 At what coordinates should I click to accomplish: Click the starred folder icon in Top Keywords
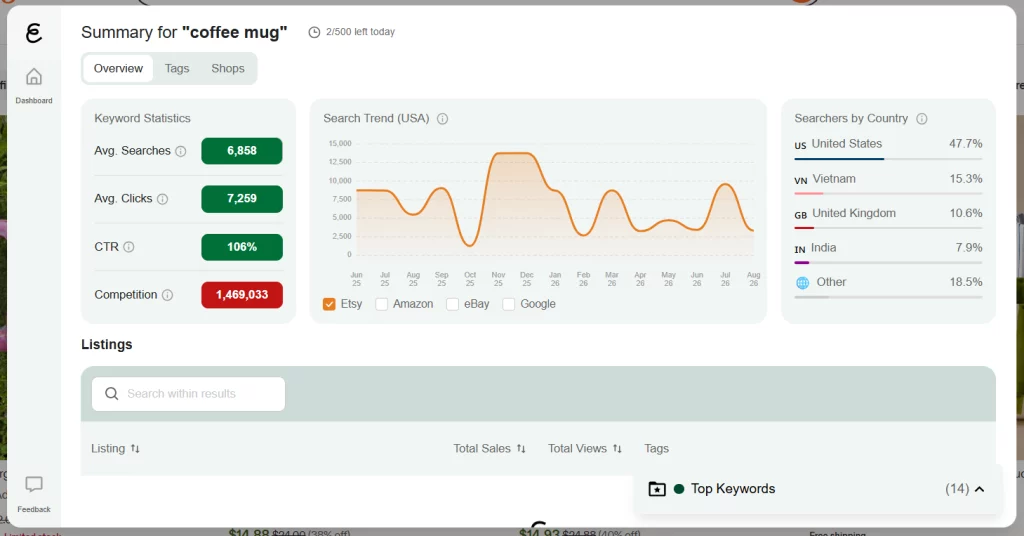pyautogui.click(x=657, y=489)
